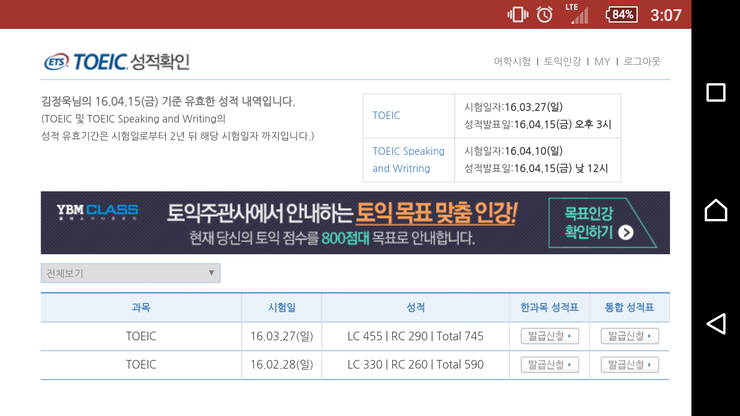
Task: Open the 어학시험 menu item
Action: (x=512, y=61)
